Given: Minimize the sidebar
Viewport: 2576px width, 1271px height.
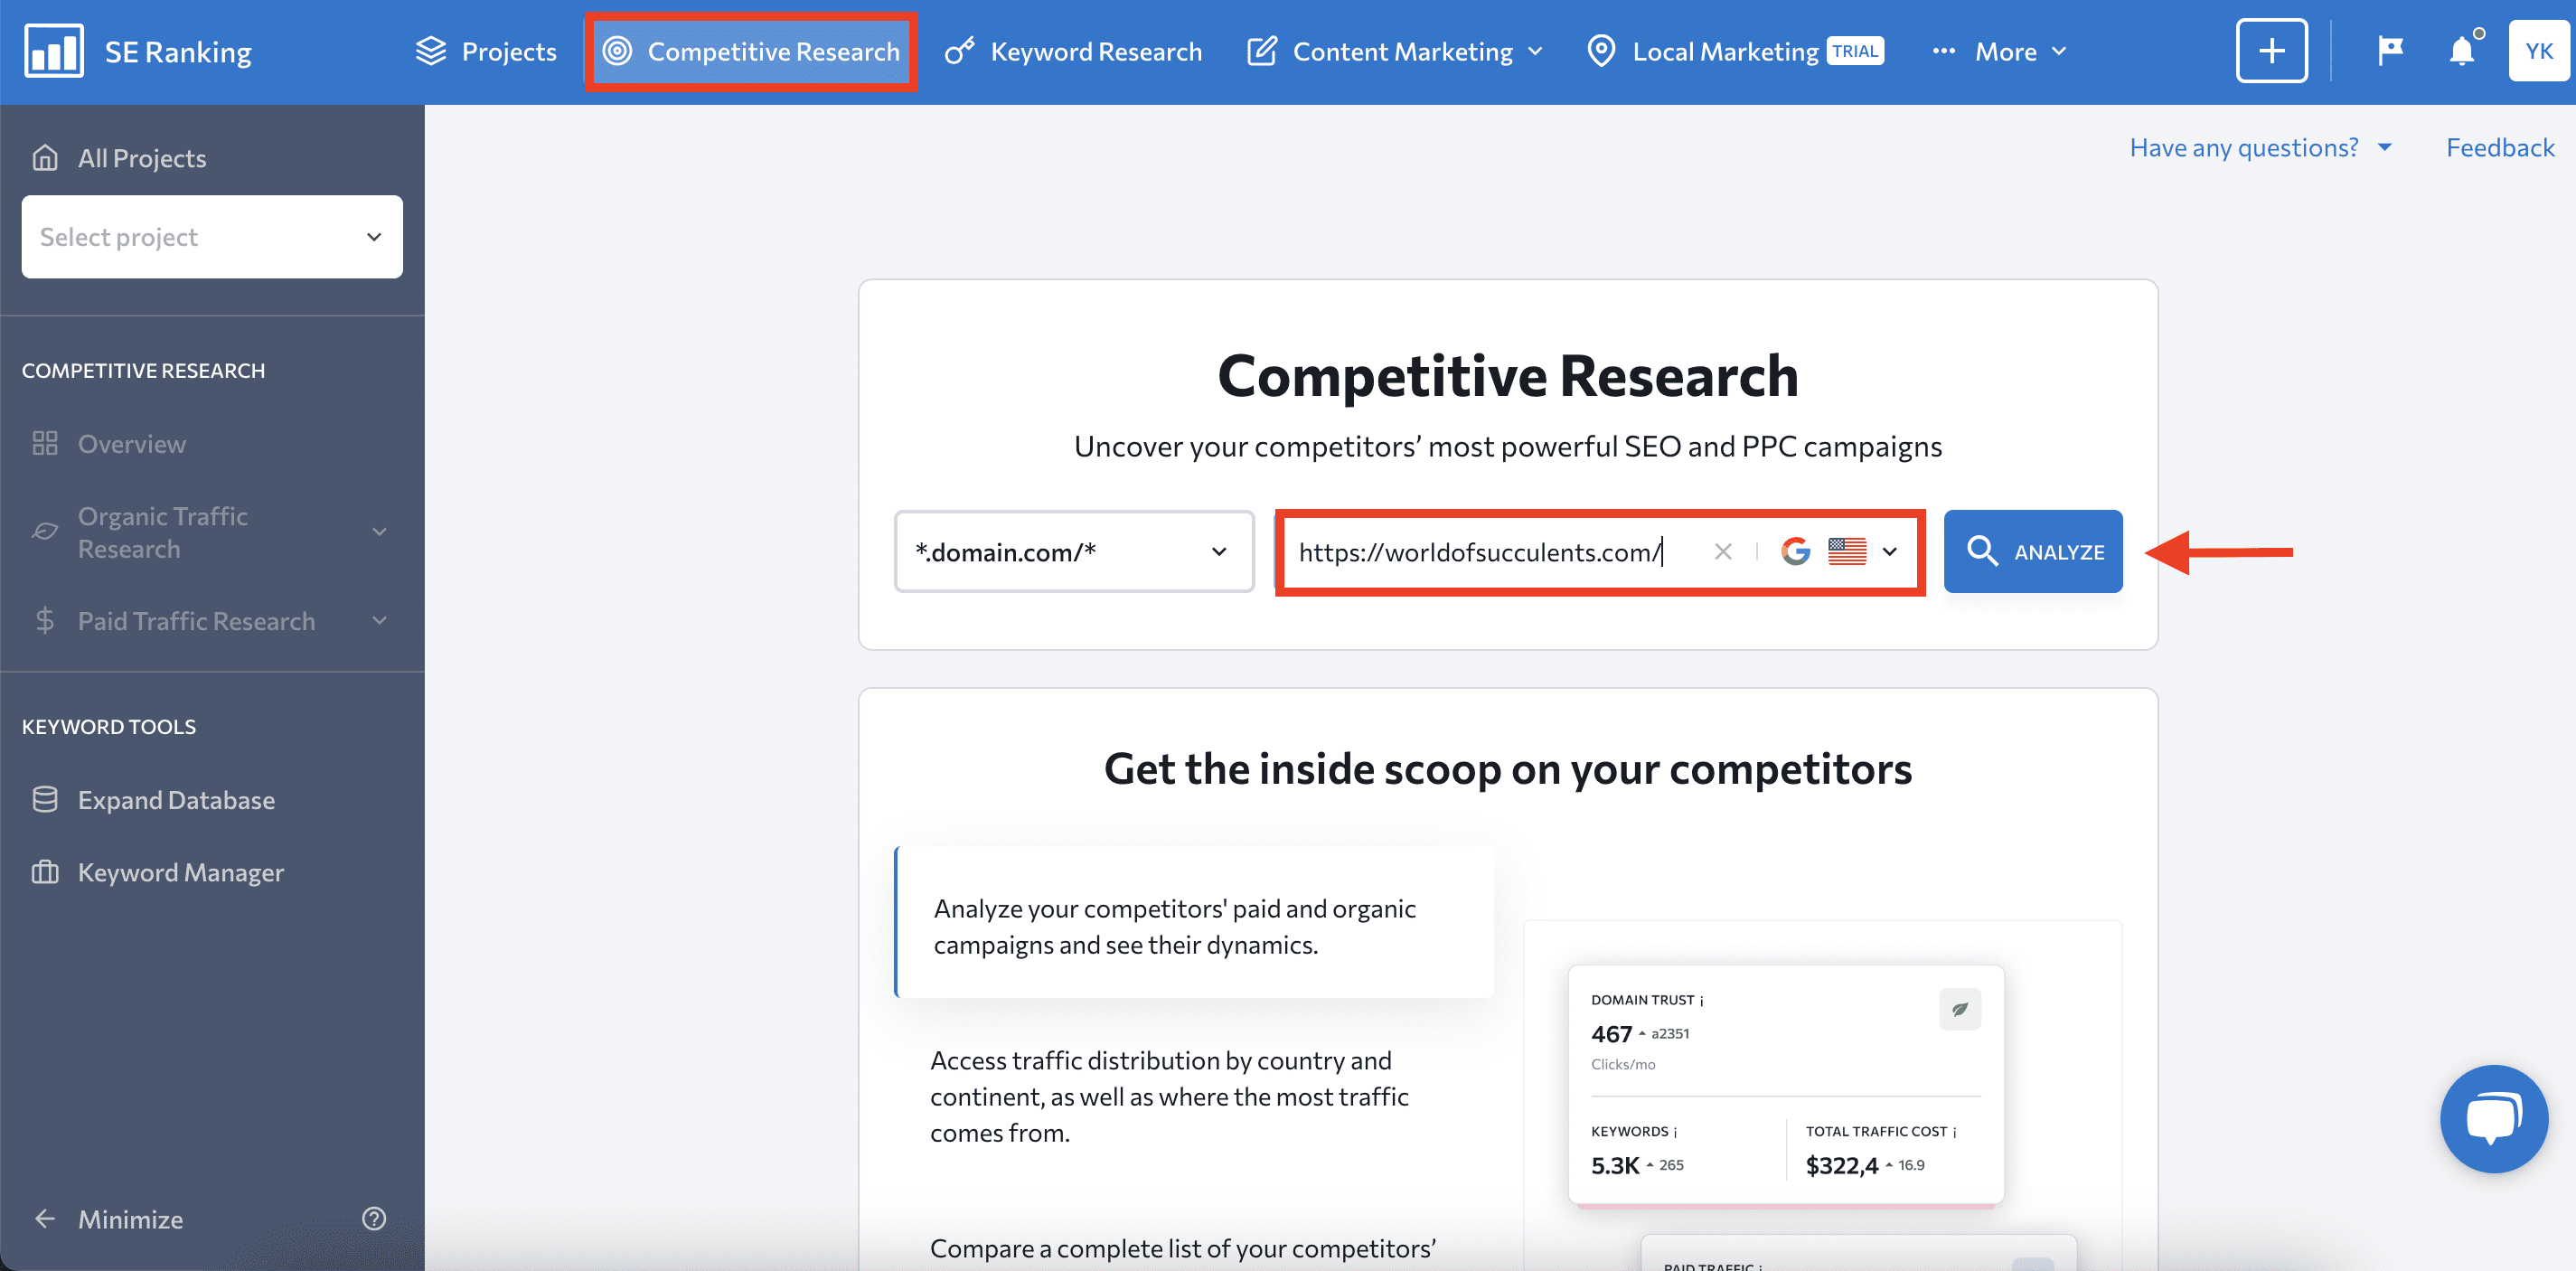Looking at the screenshot, I should tap(108, 1219).
